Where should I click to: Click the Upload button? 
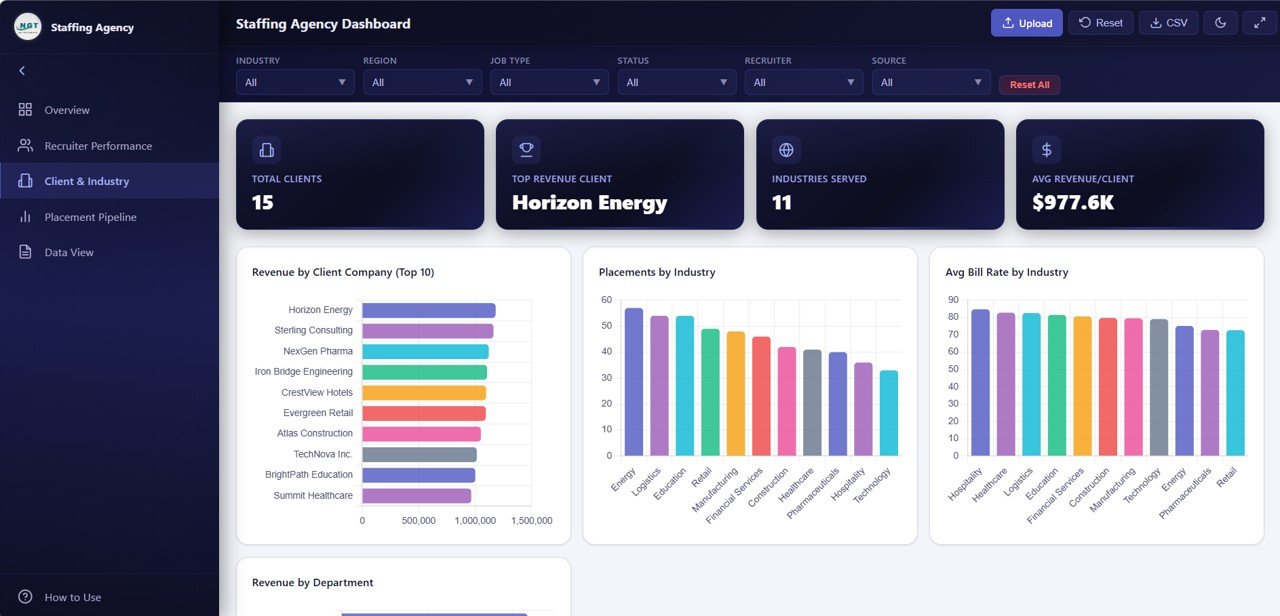click(1026, 22)
